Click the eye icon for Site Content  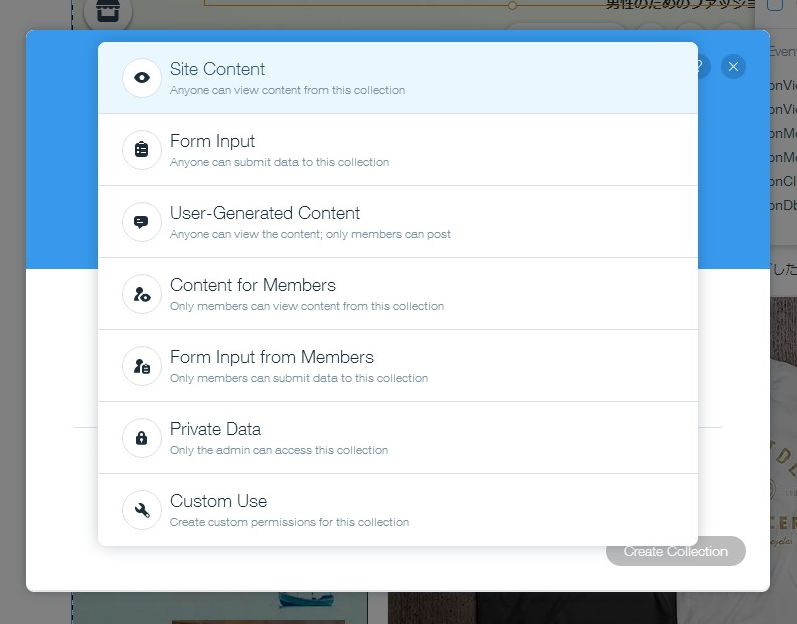tap(142, 78)
